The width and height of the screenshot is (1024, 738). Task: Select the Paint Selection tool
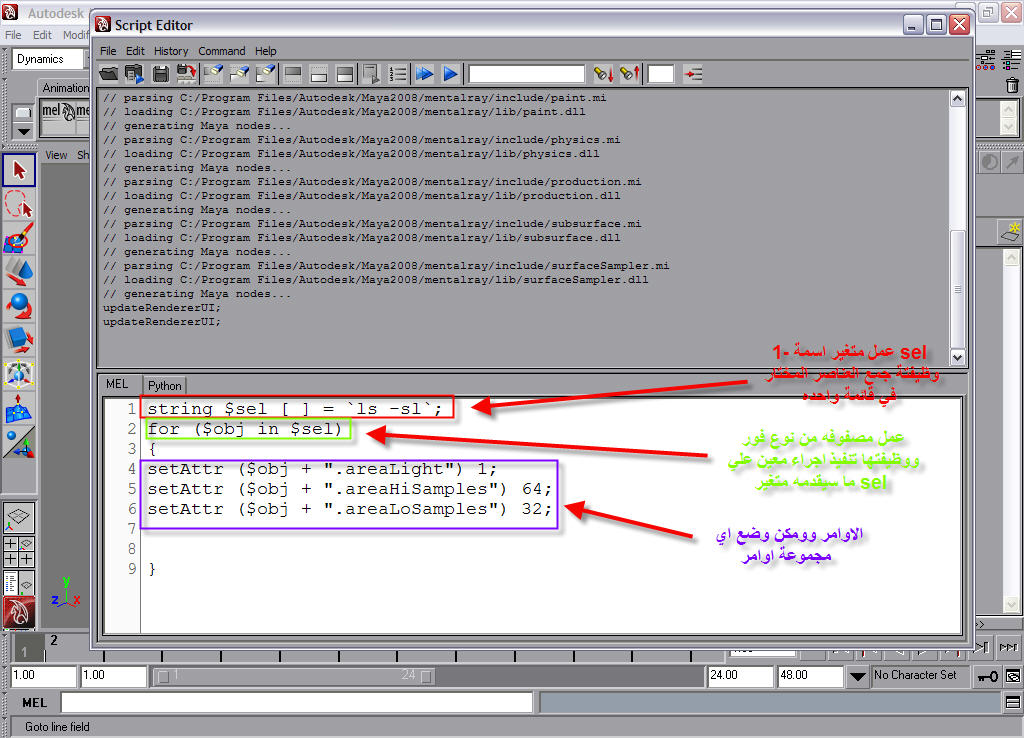(19, 237)
